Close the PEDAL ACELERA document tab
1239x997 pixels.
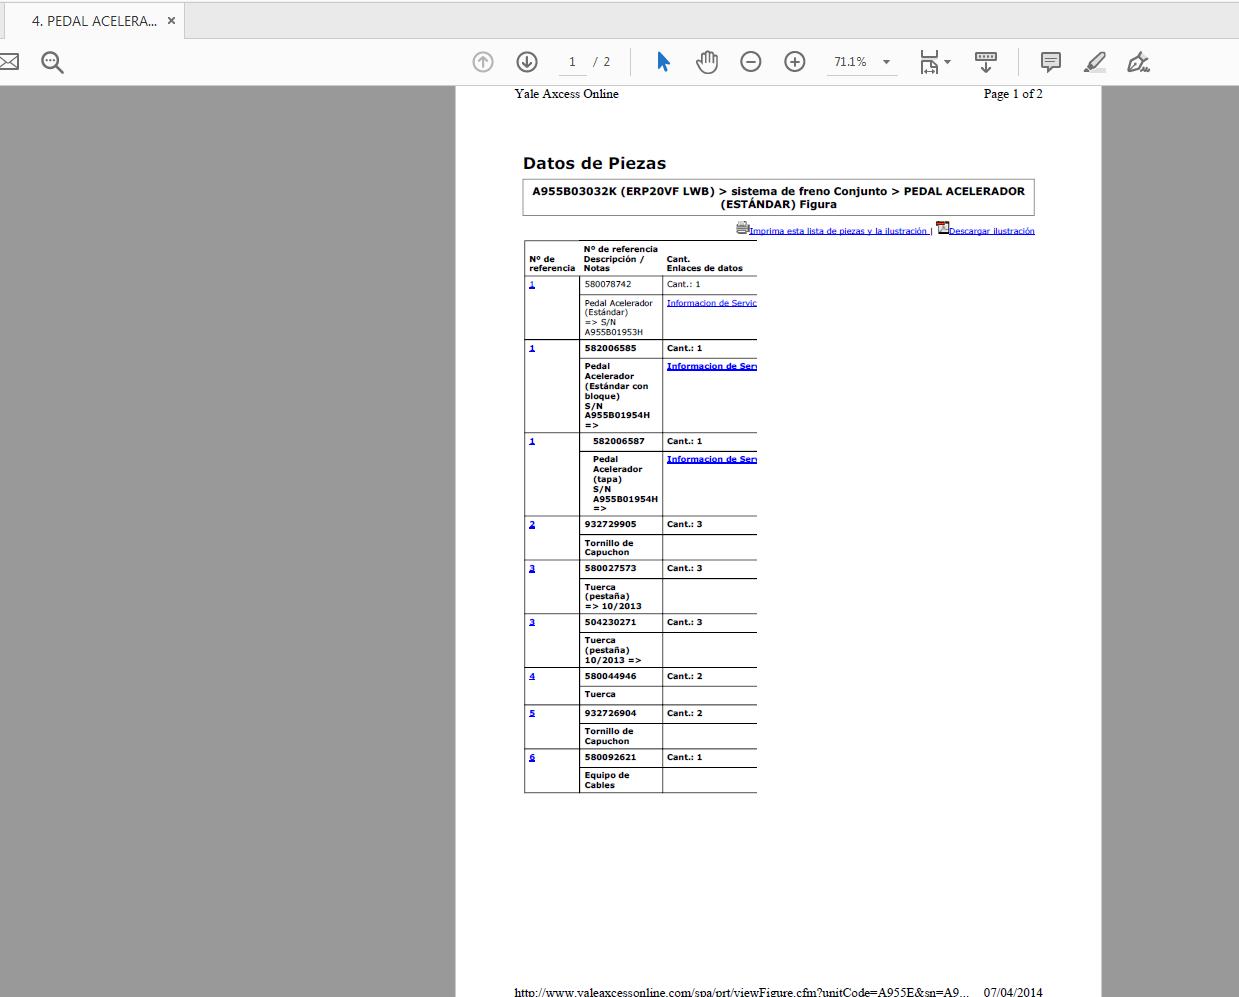(171, 20)
